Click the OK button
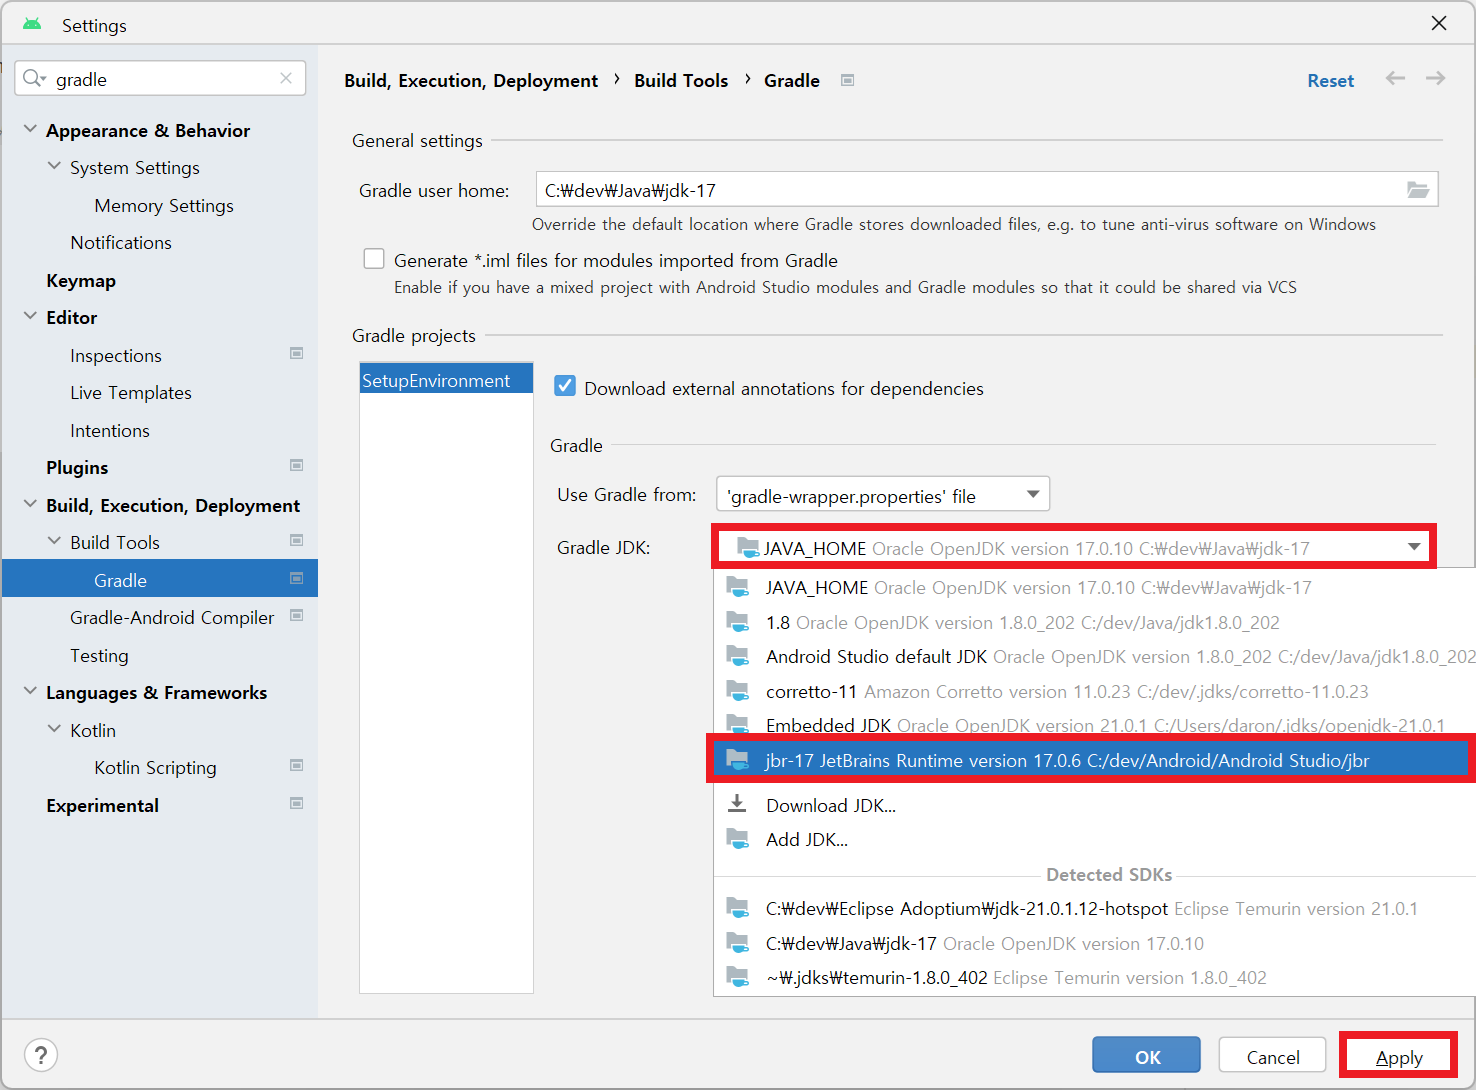 (x=1146, y=1056)
